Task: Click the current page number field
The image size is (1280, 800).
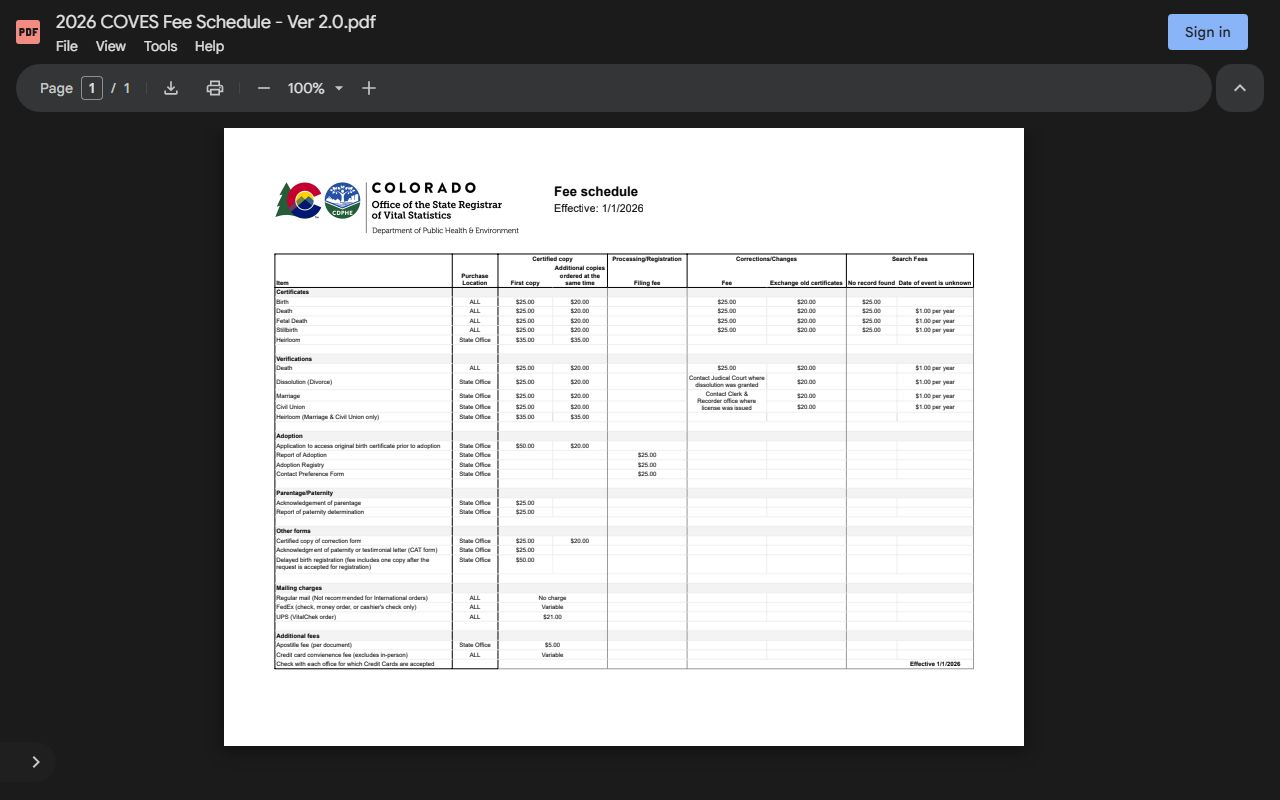Action: (x=92, y=88)
